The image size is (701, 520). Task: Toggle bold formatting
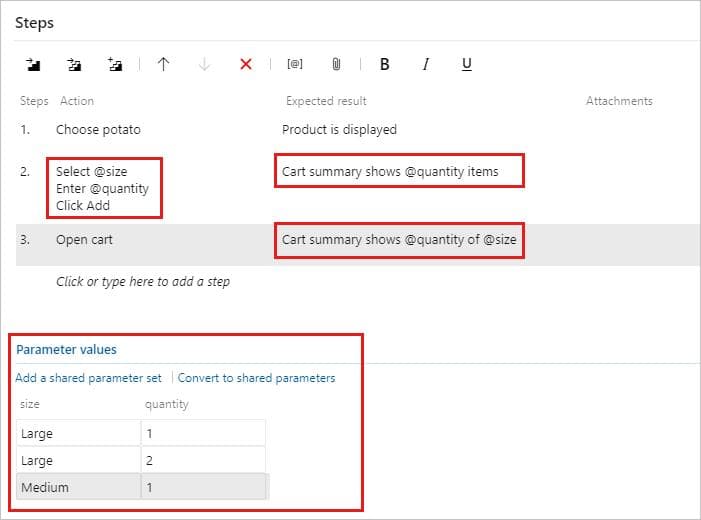[384, 64]
